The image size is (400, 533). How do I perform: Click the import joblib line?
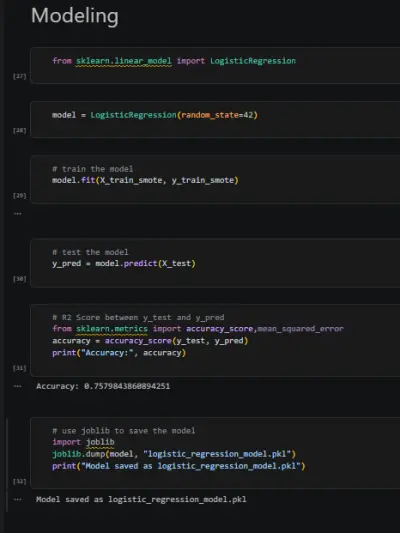pyautogui.click(x=83, y=442)
